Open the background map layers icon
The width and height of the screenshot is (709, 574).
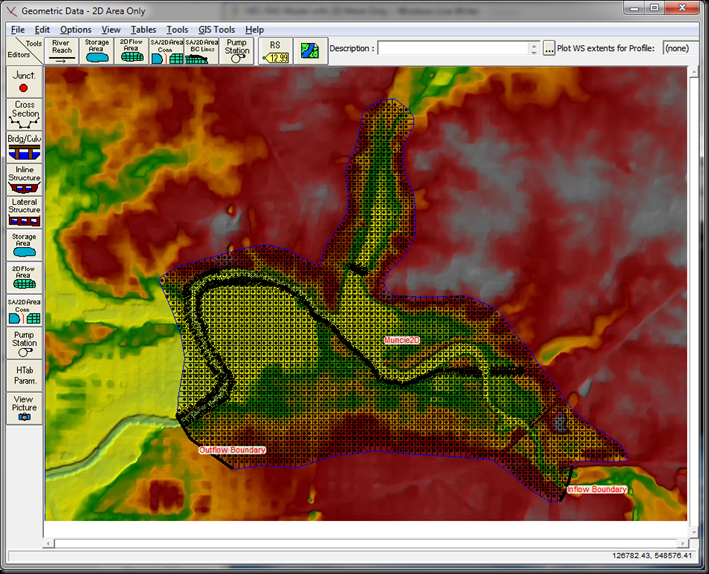[x=310, y=51]
